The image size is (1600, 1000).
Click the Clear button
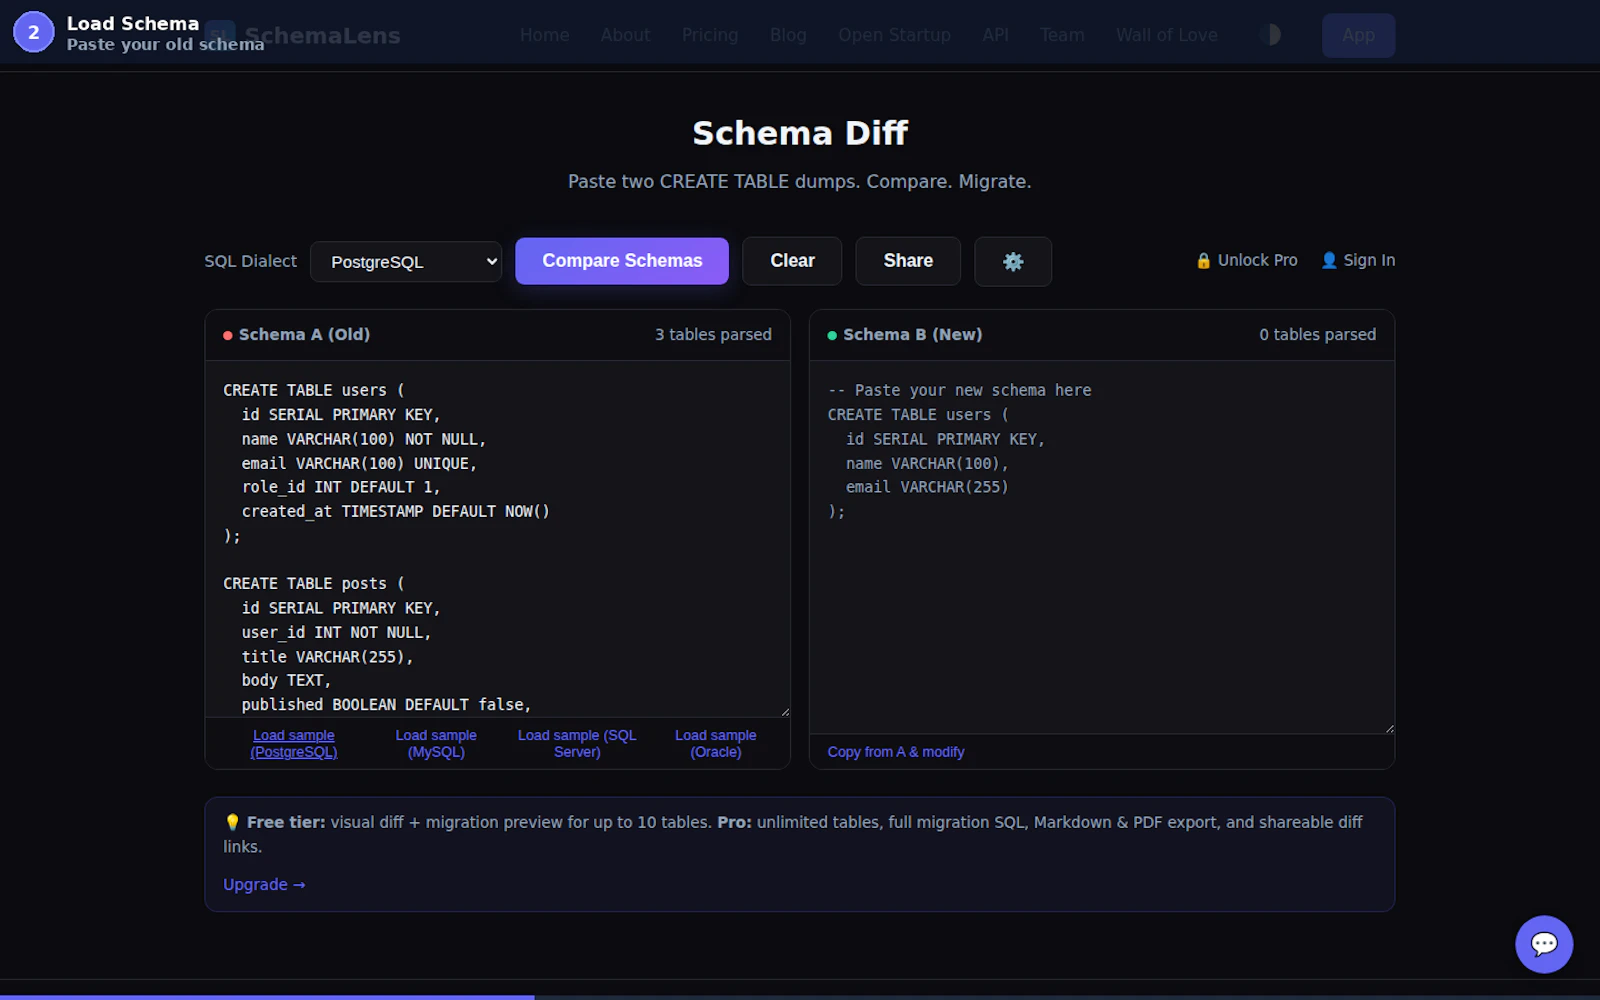(792, 261)
